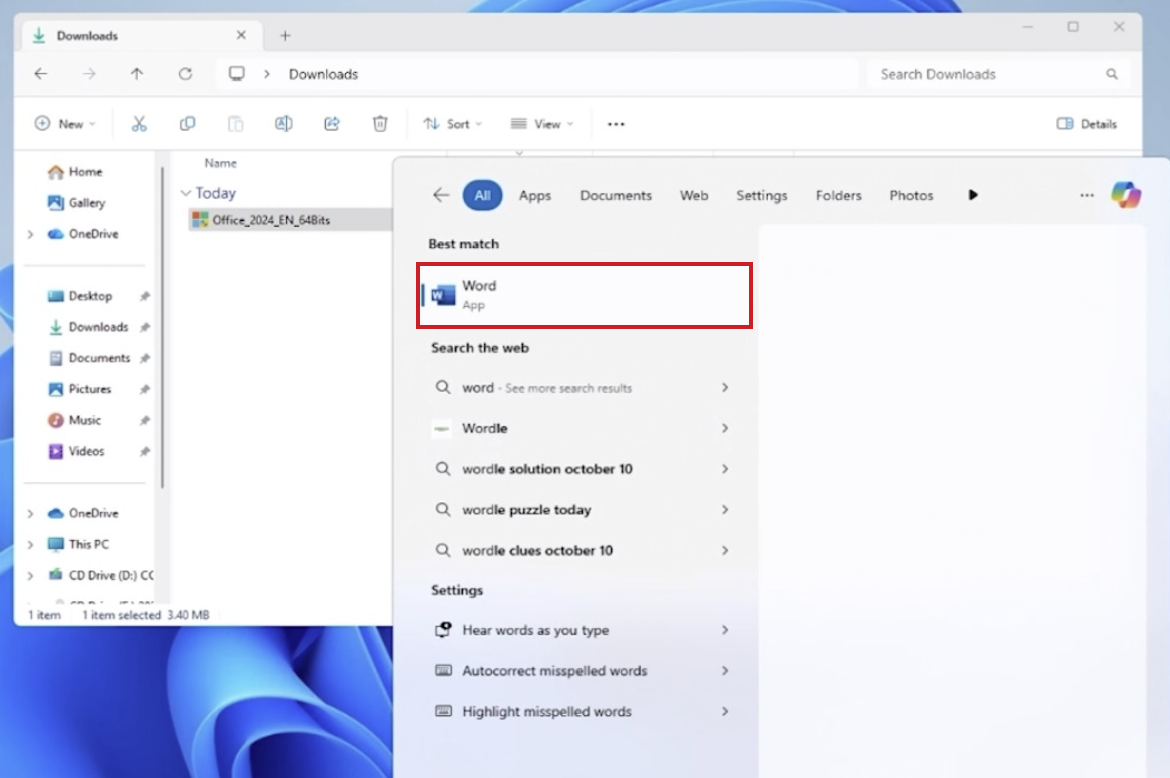Unpin Documents from Quick access
The image size is (1170, 778).
[145, 358]
